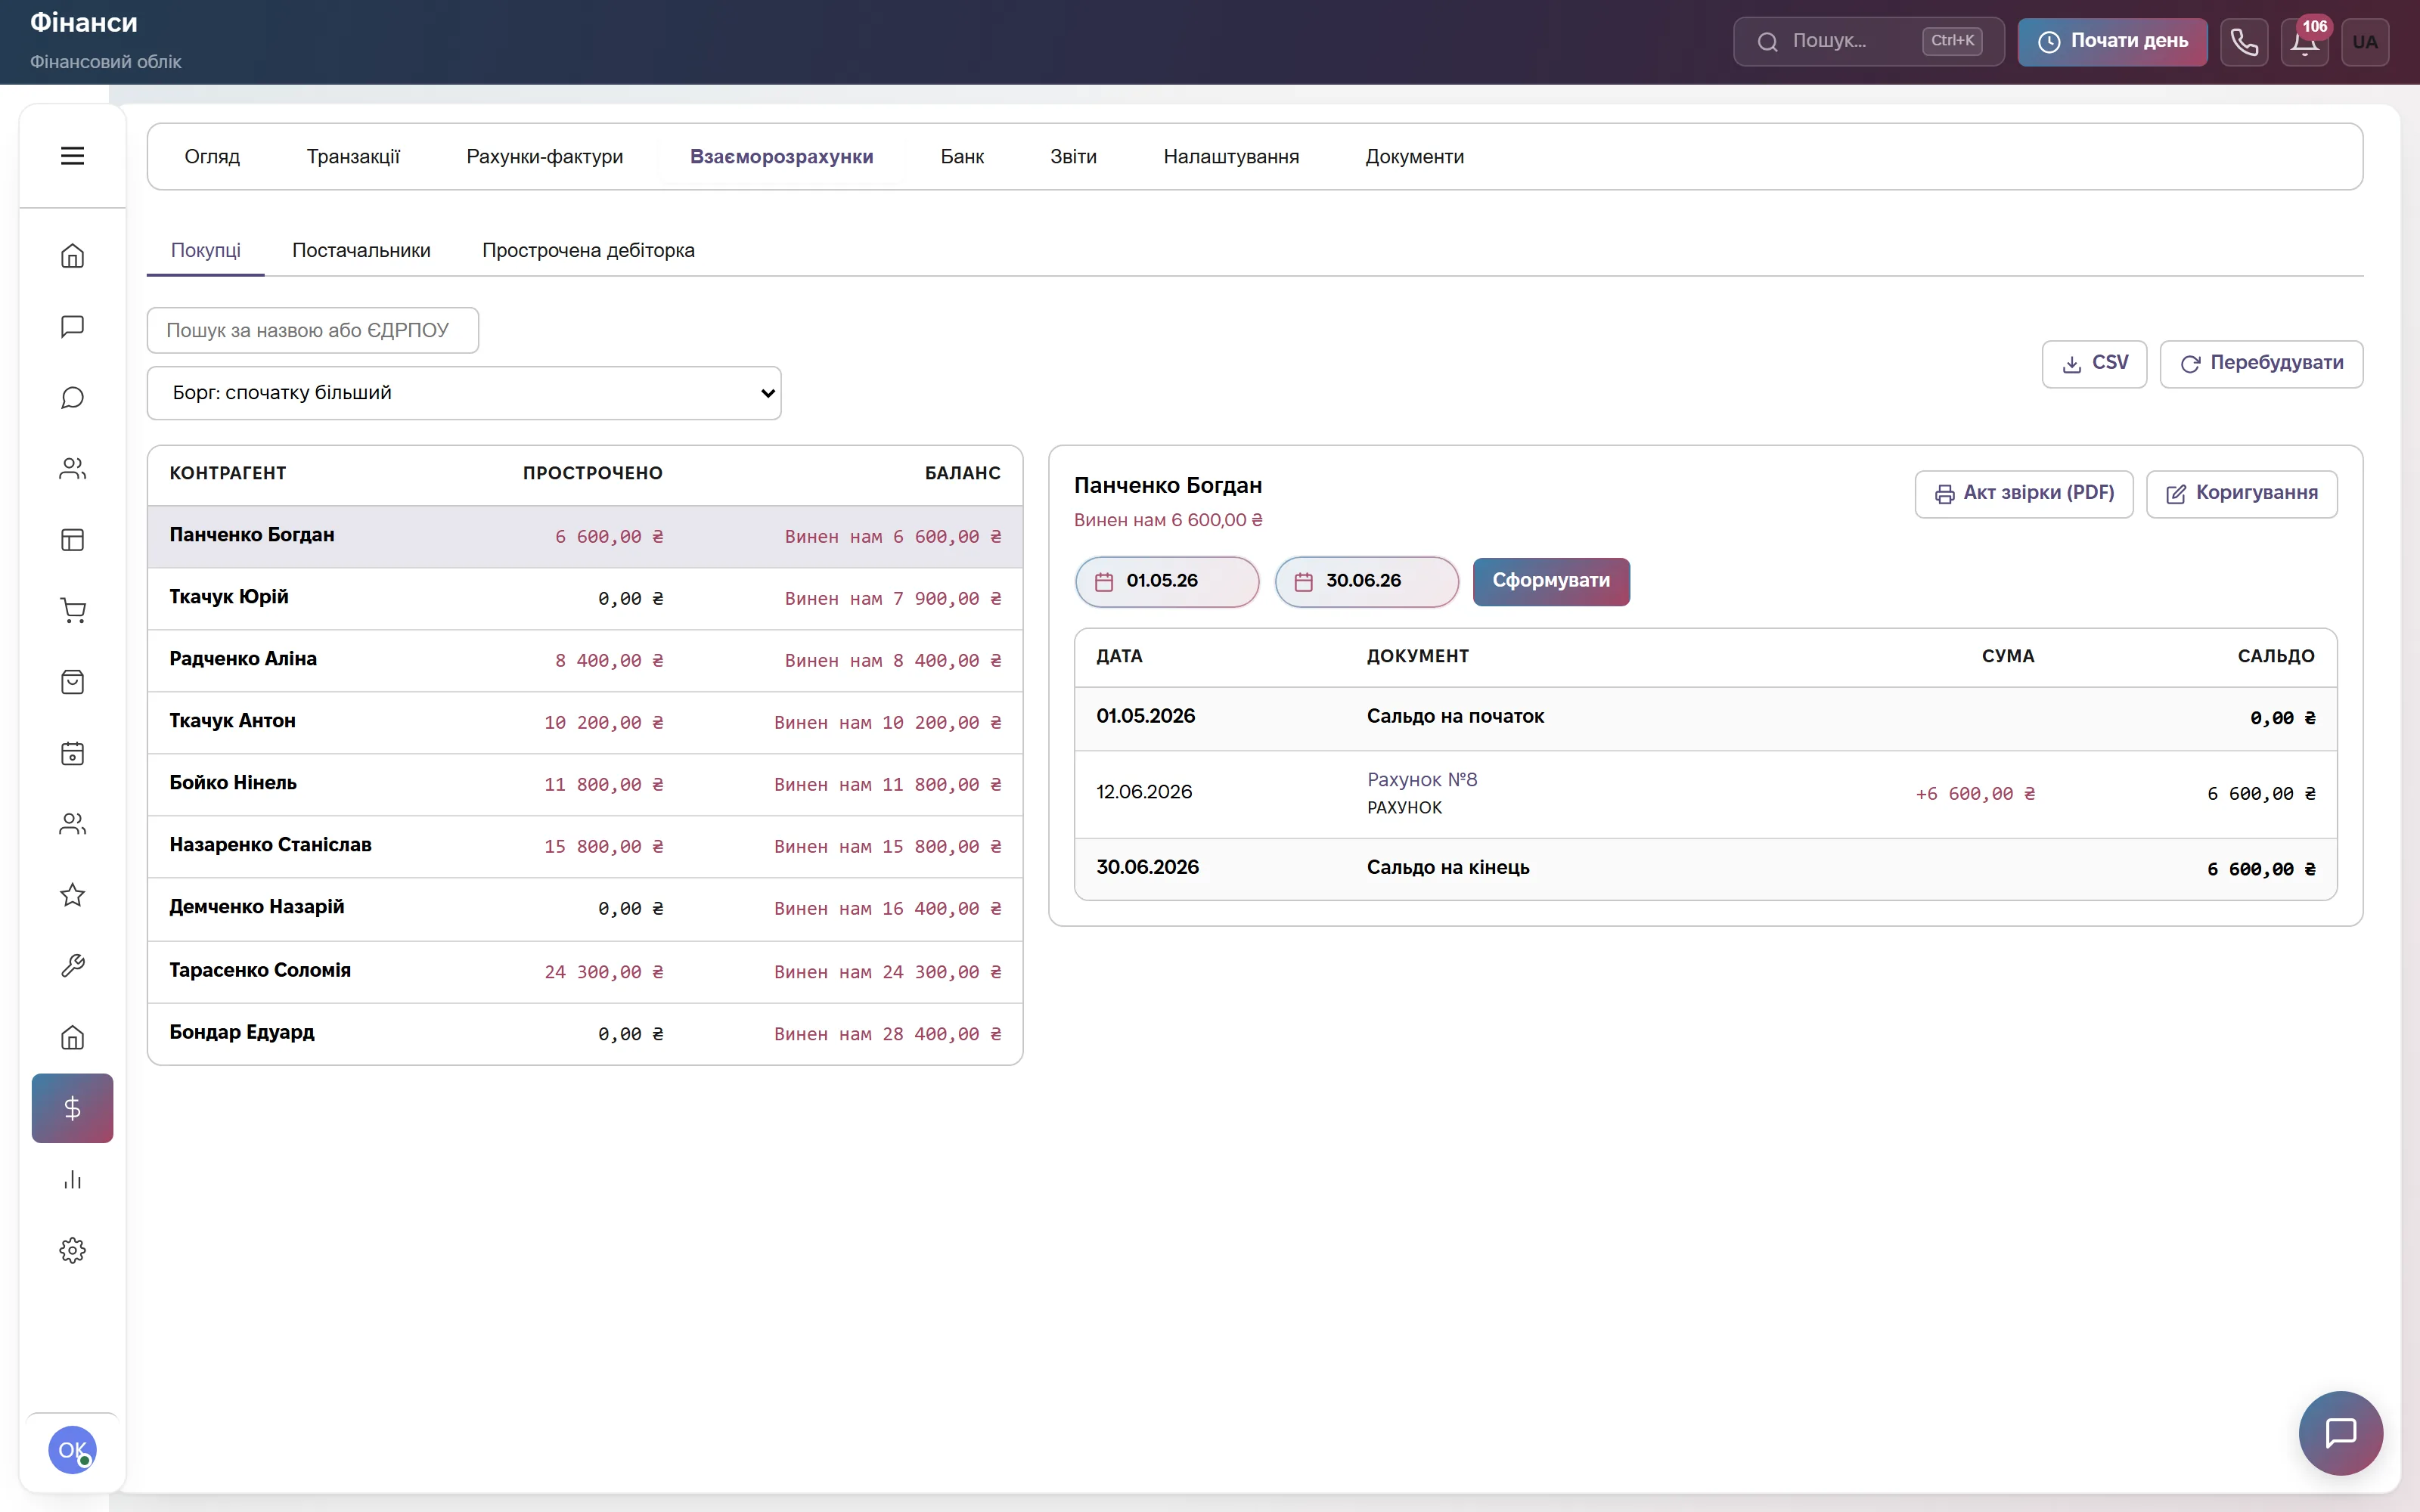
Task: Open the shopping bag icon in the sidebar
Action: click(x=72, y=682)
